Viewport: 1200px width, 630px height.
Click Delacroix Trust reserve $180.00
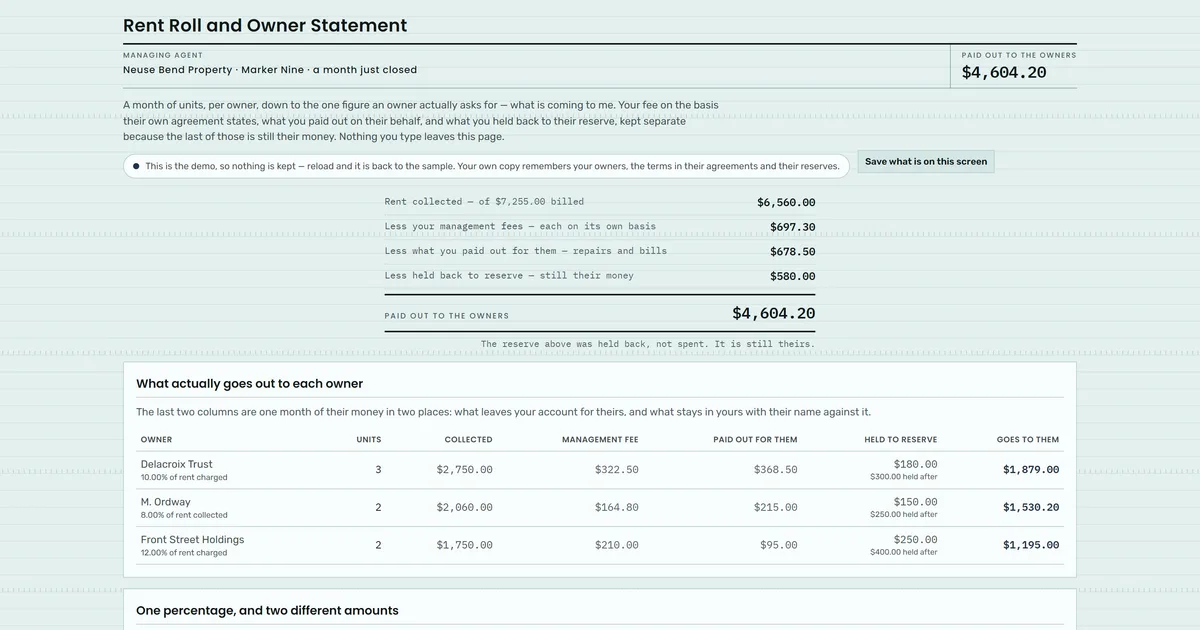[916, 464]
